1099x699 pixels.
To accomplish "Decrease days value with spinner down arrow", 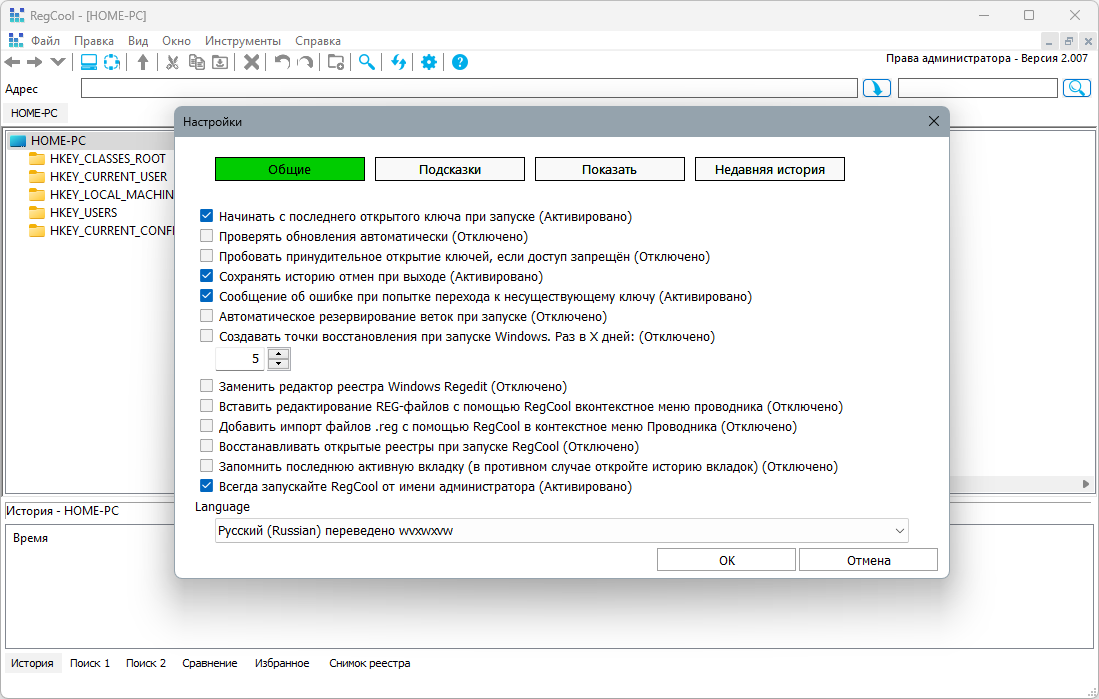I will coord(279,364).
